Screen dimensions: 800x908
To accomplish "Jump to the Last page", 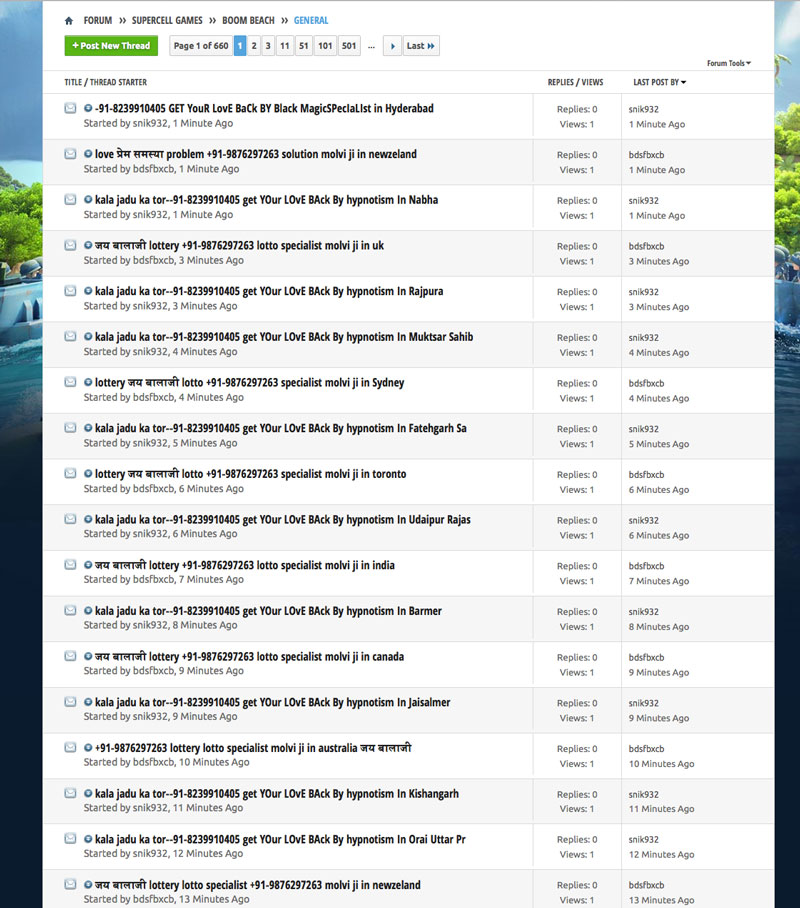I will (x=421, y=46).
